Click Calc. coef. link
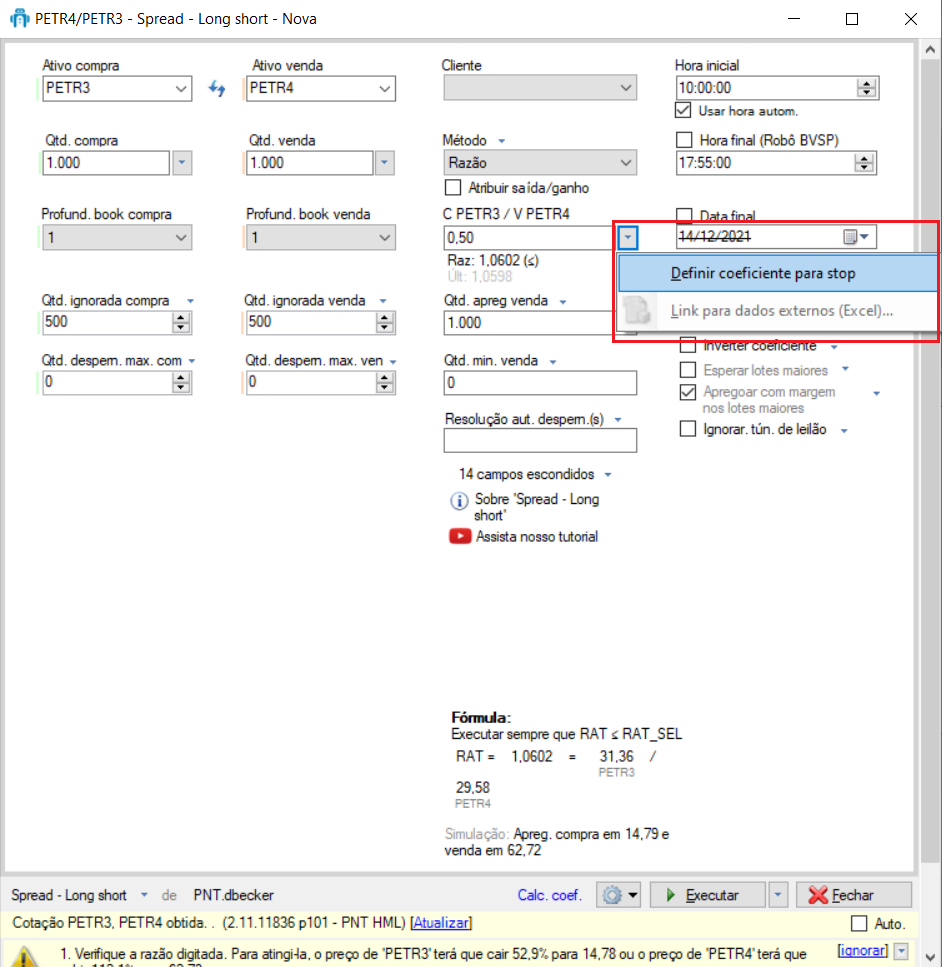The height and width of the screenshot is (967, 942). click(x=549, y=895)
